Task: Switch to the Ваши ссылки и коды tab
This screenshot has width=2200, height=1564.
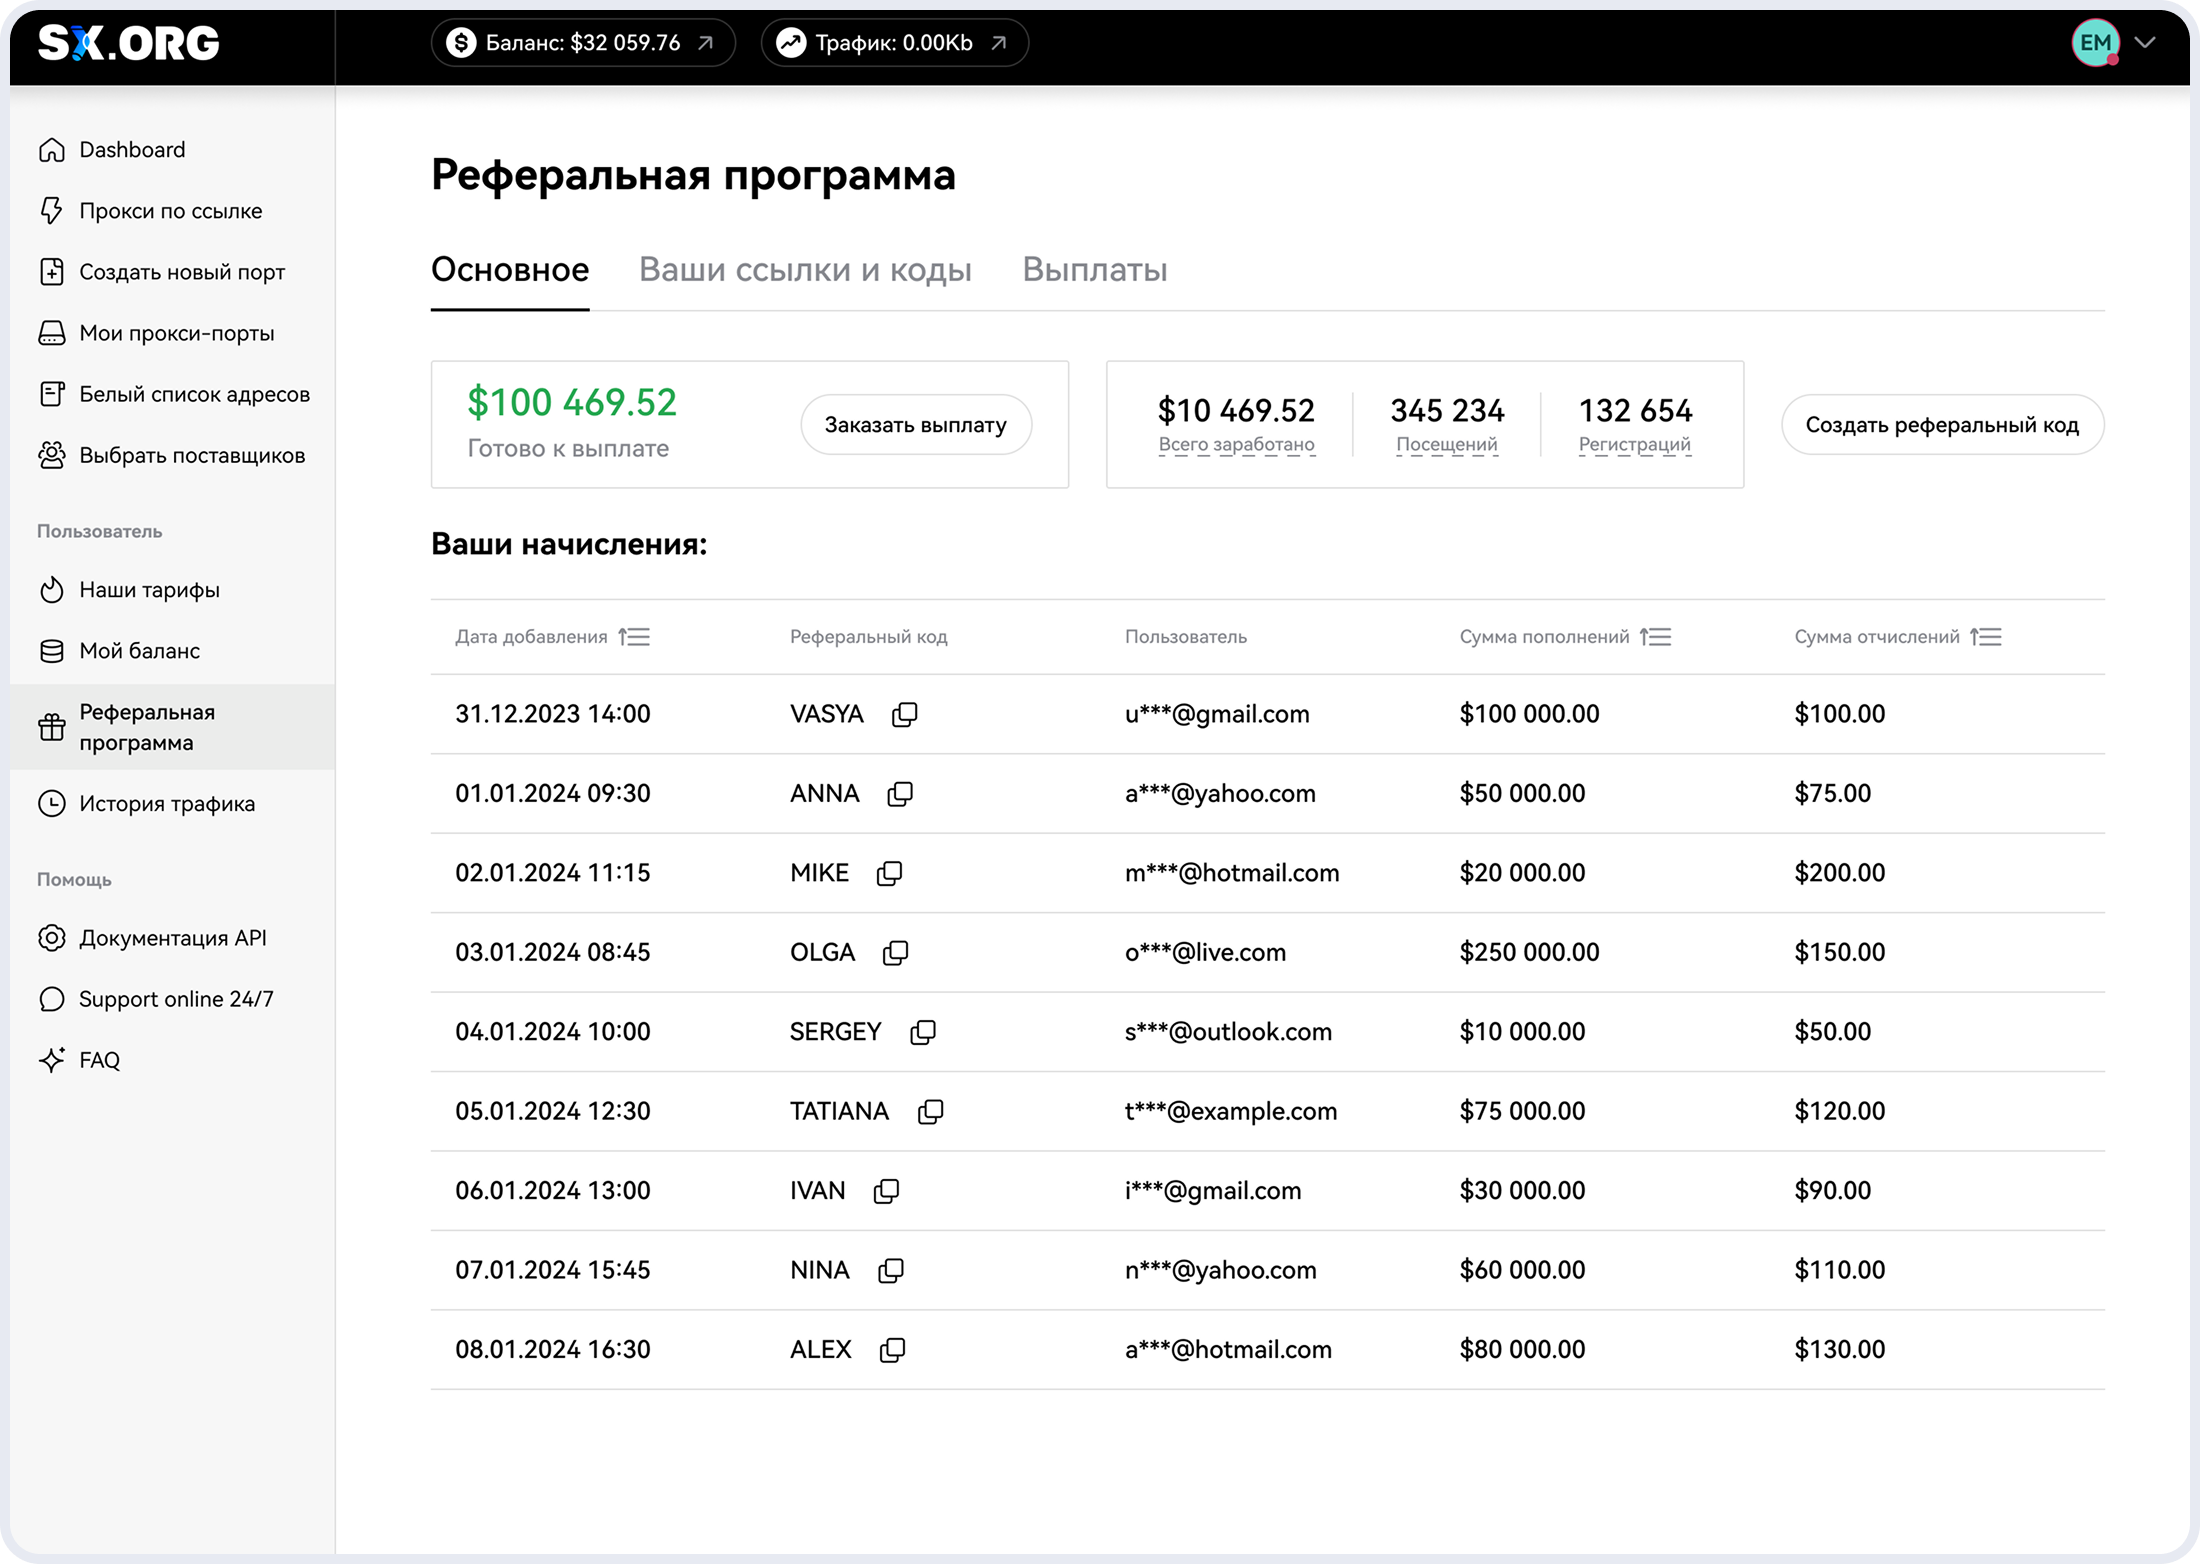Action: coord(805,270)
